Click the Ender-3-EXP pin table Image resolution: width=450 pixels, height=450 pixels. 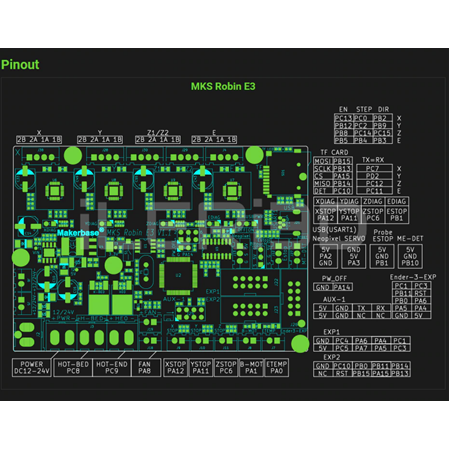[x=411, y=300]
